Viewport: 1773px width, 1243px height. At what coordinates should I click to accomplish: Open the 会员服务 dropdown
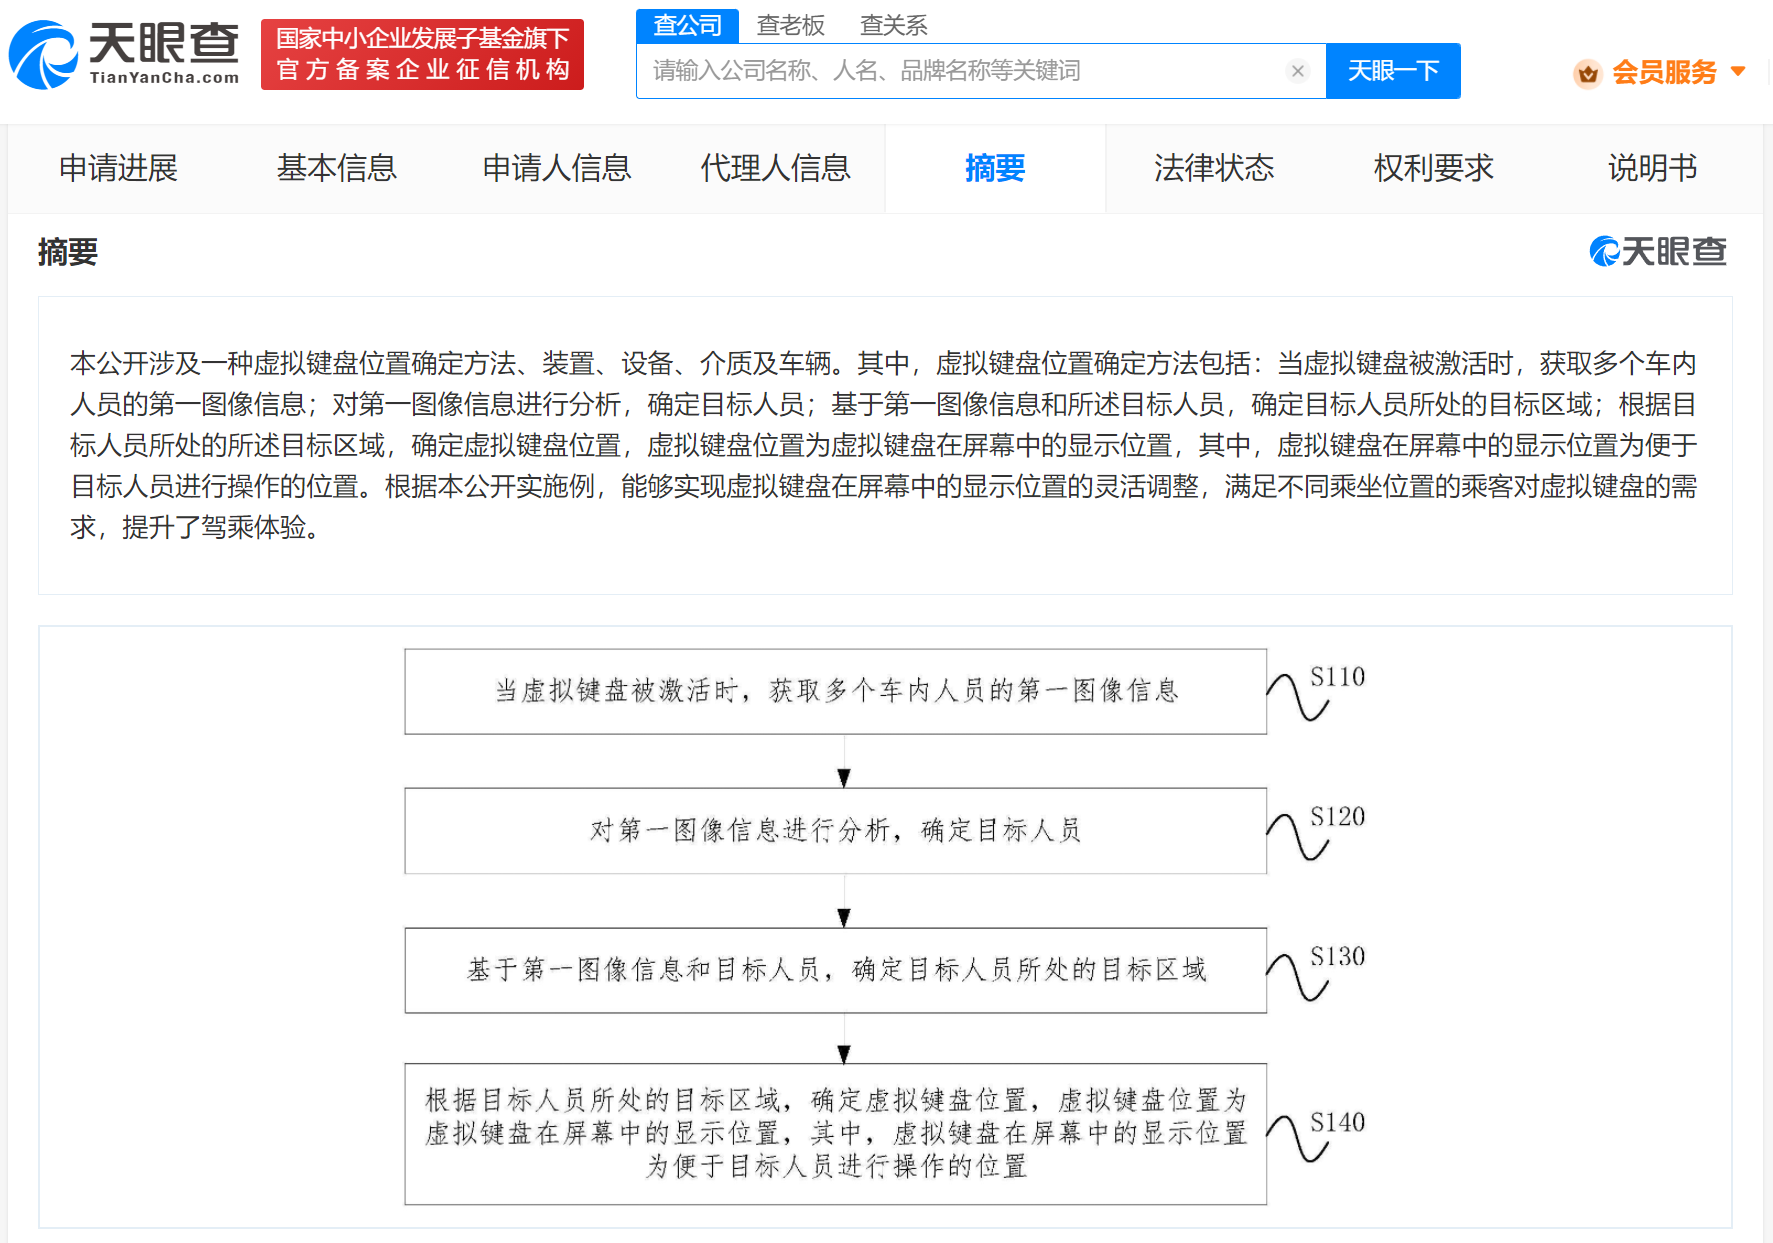click(x=1663, y=73)
